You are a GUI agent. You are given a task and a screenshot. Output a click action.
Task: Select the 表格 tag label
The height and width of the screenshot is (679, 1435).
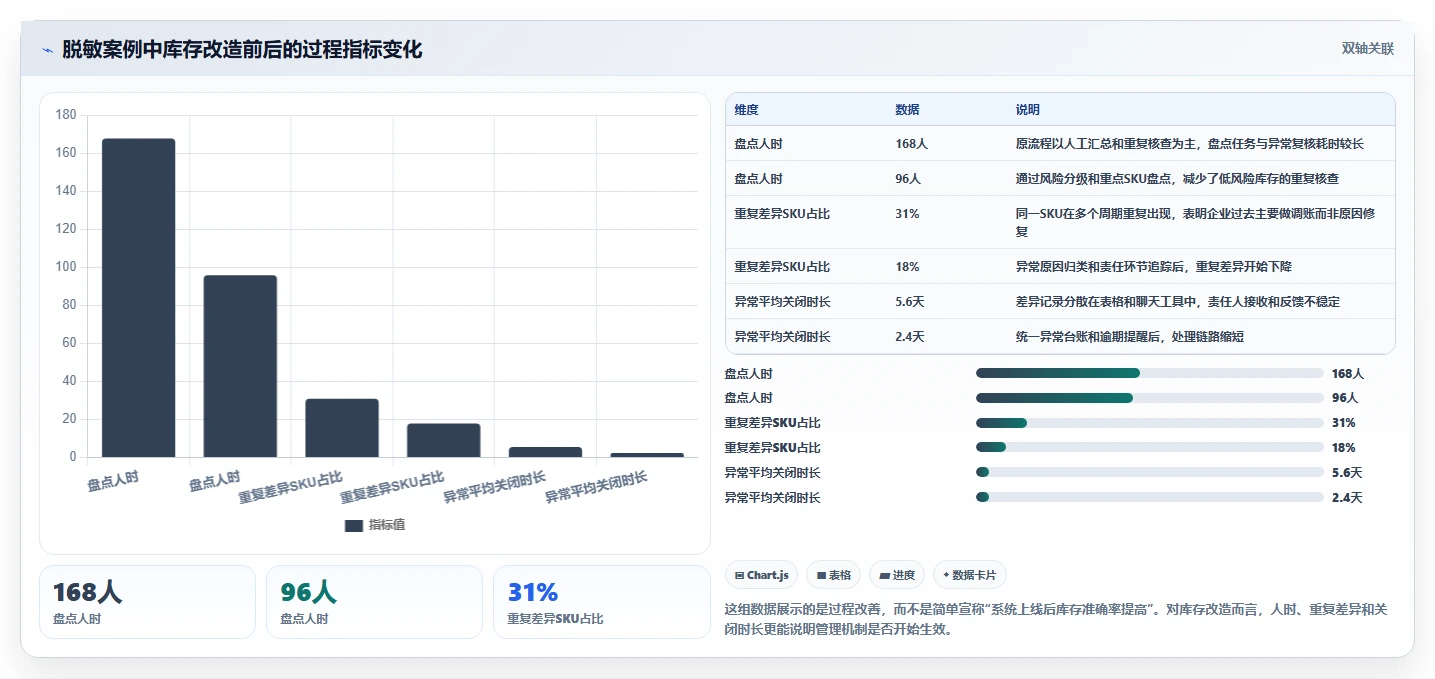click(x=840, y=575)
